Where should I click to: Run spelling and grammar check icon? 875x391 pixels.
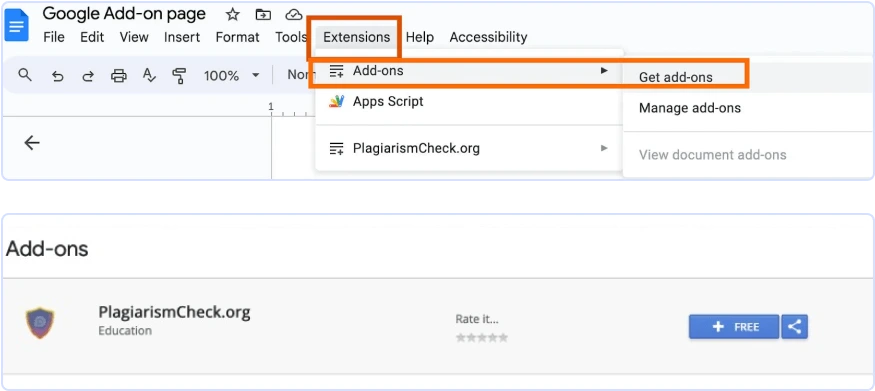click(x=149, y=75)
